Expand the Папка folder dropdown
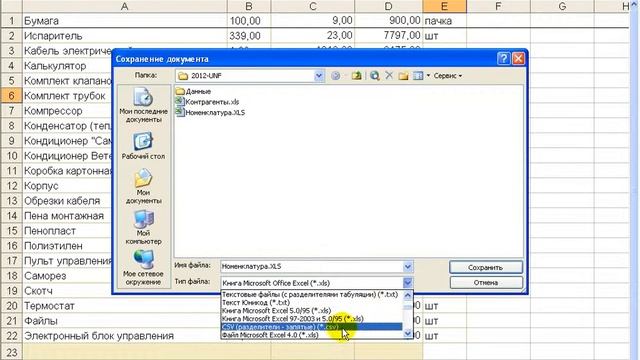 click(319, 76)
